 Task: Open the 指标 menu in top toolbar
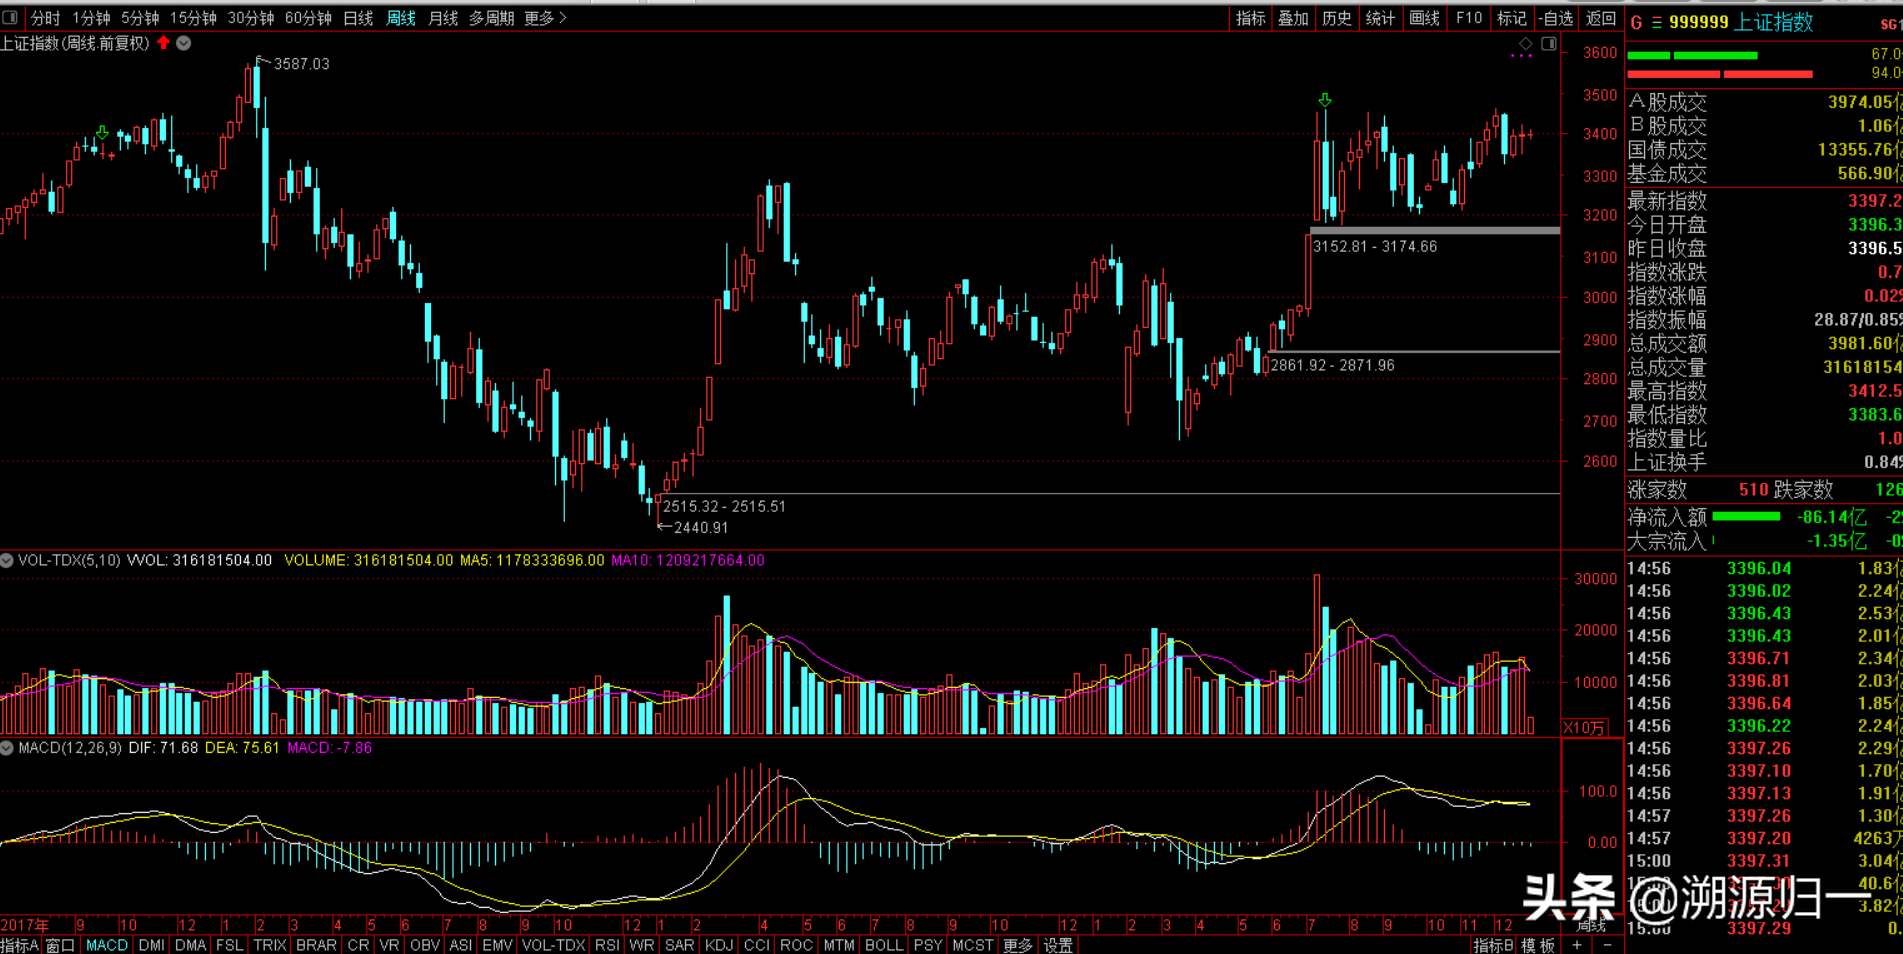[x=1251, y=18]
